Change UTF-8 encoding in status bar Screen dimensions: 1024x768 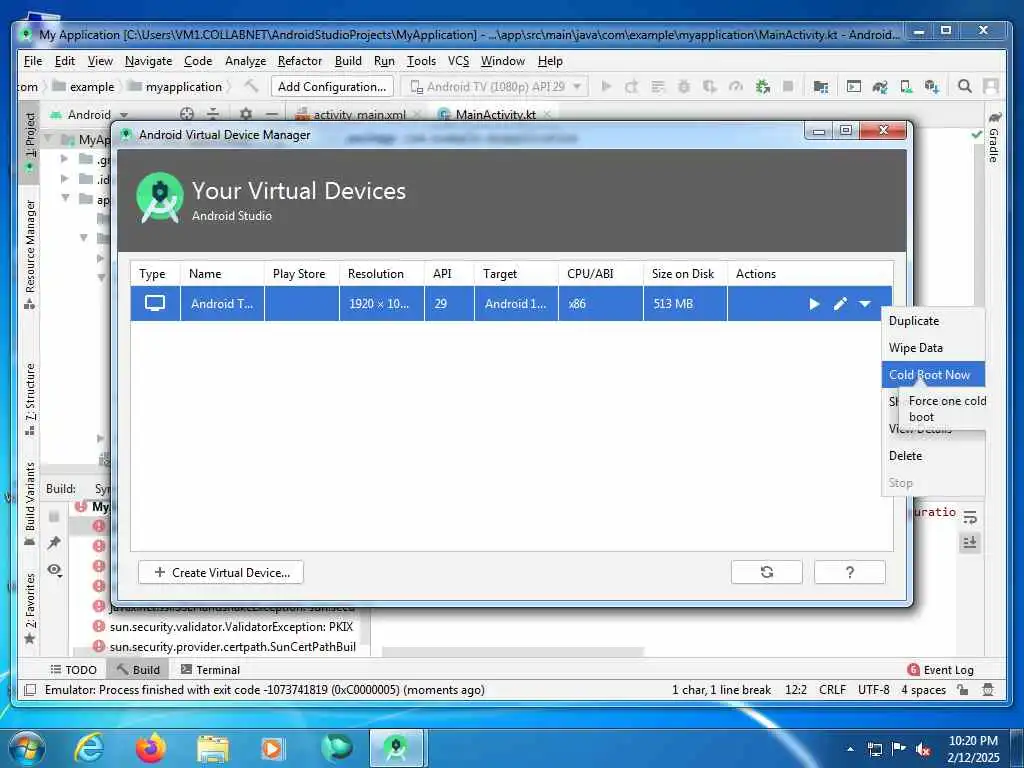[x=874, y=690]
